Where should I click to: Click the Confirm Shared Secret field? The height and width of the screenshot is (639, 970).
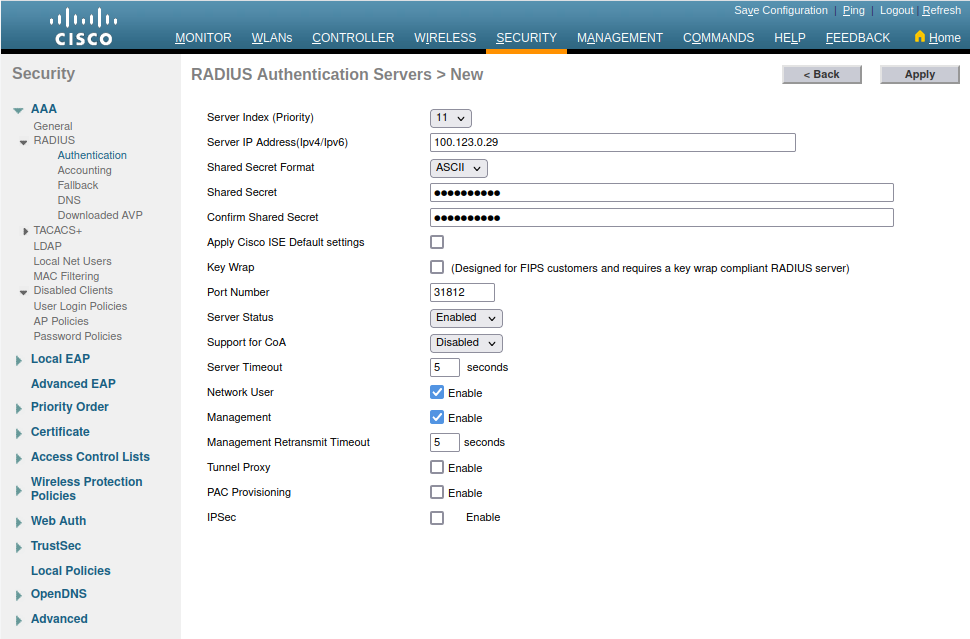click(x=661, y=217)
